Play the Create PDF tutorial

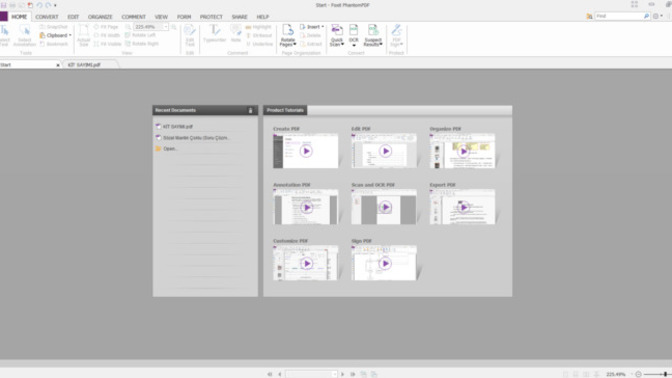coord(306,151)
